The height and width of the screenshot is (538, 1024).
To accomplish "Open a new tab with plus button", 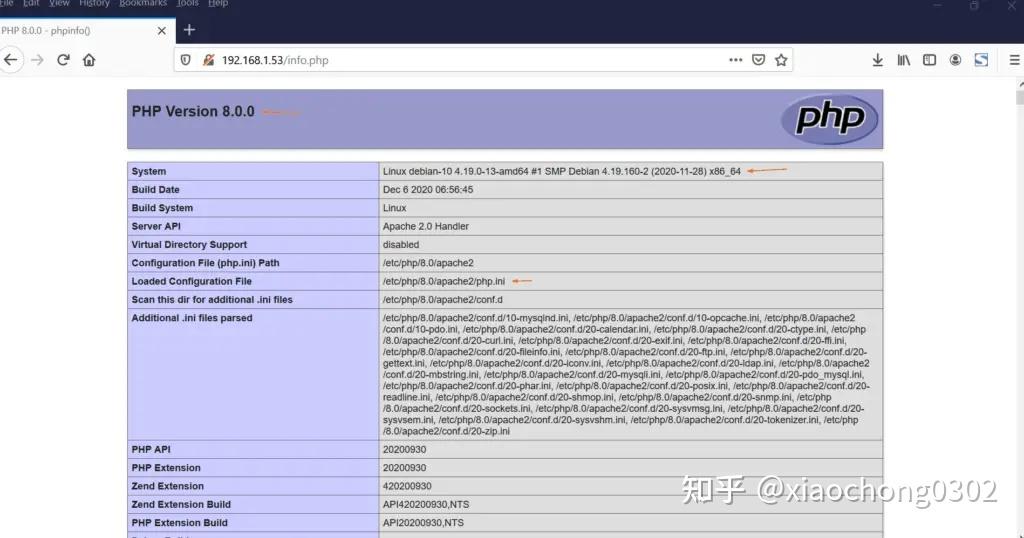I will coord(189,30).
